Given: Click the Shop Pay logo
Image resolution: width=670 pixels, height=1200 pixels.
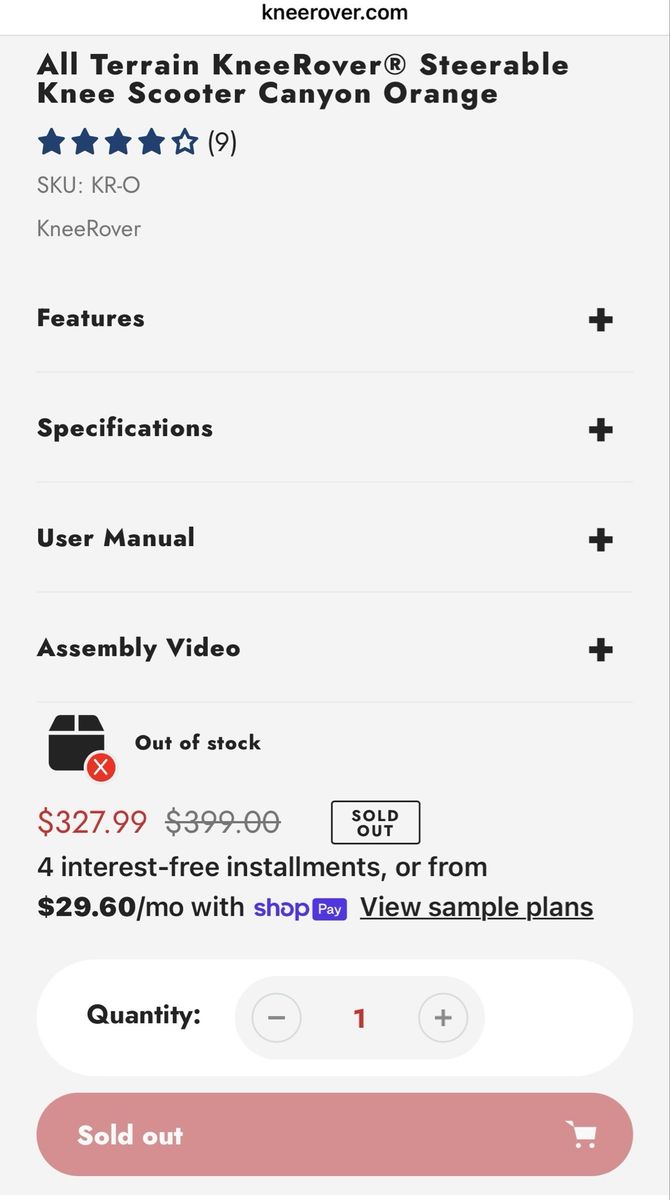Looking at the screenshot, I should point(299,908).
